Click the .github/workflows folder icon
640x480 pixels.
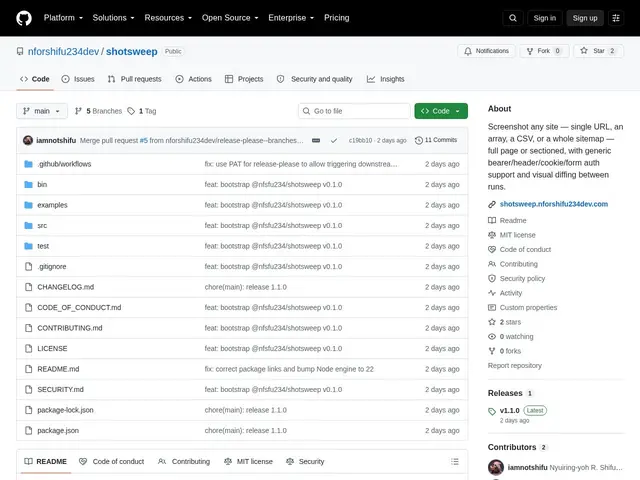point(28,164)
